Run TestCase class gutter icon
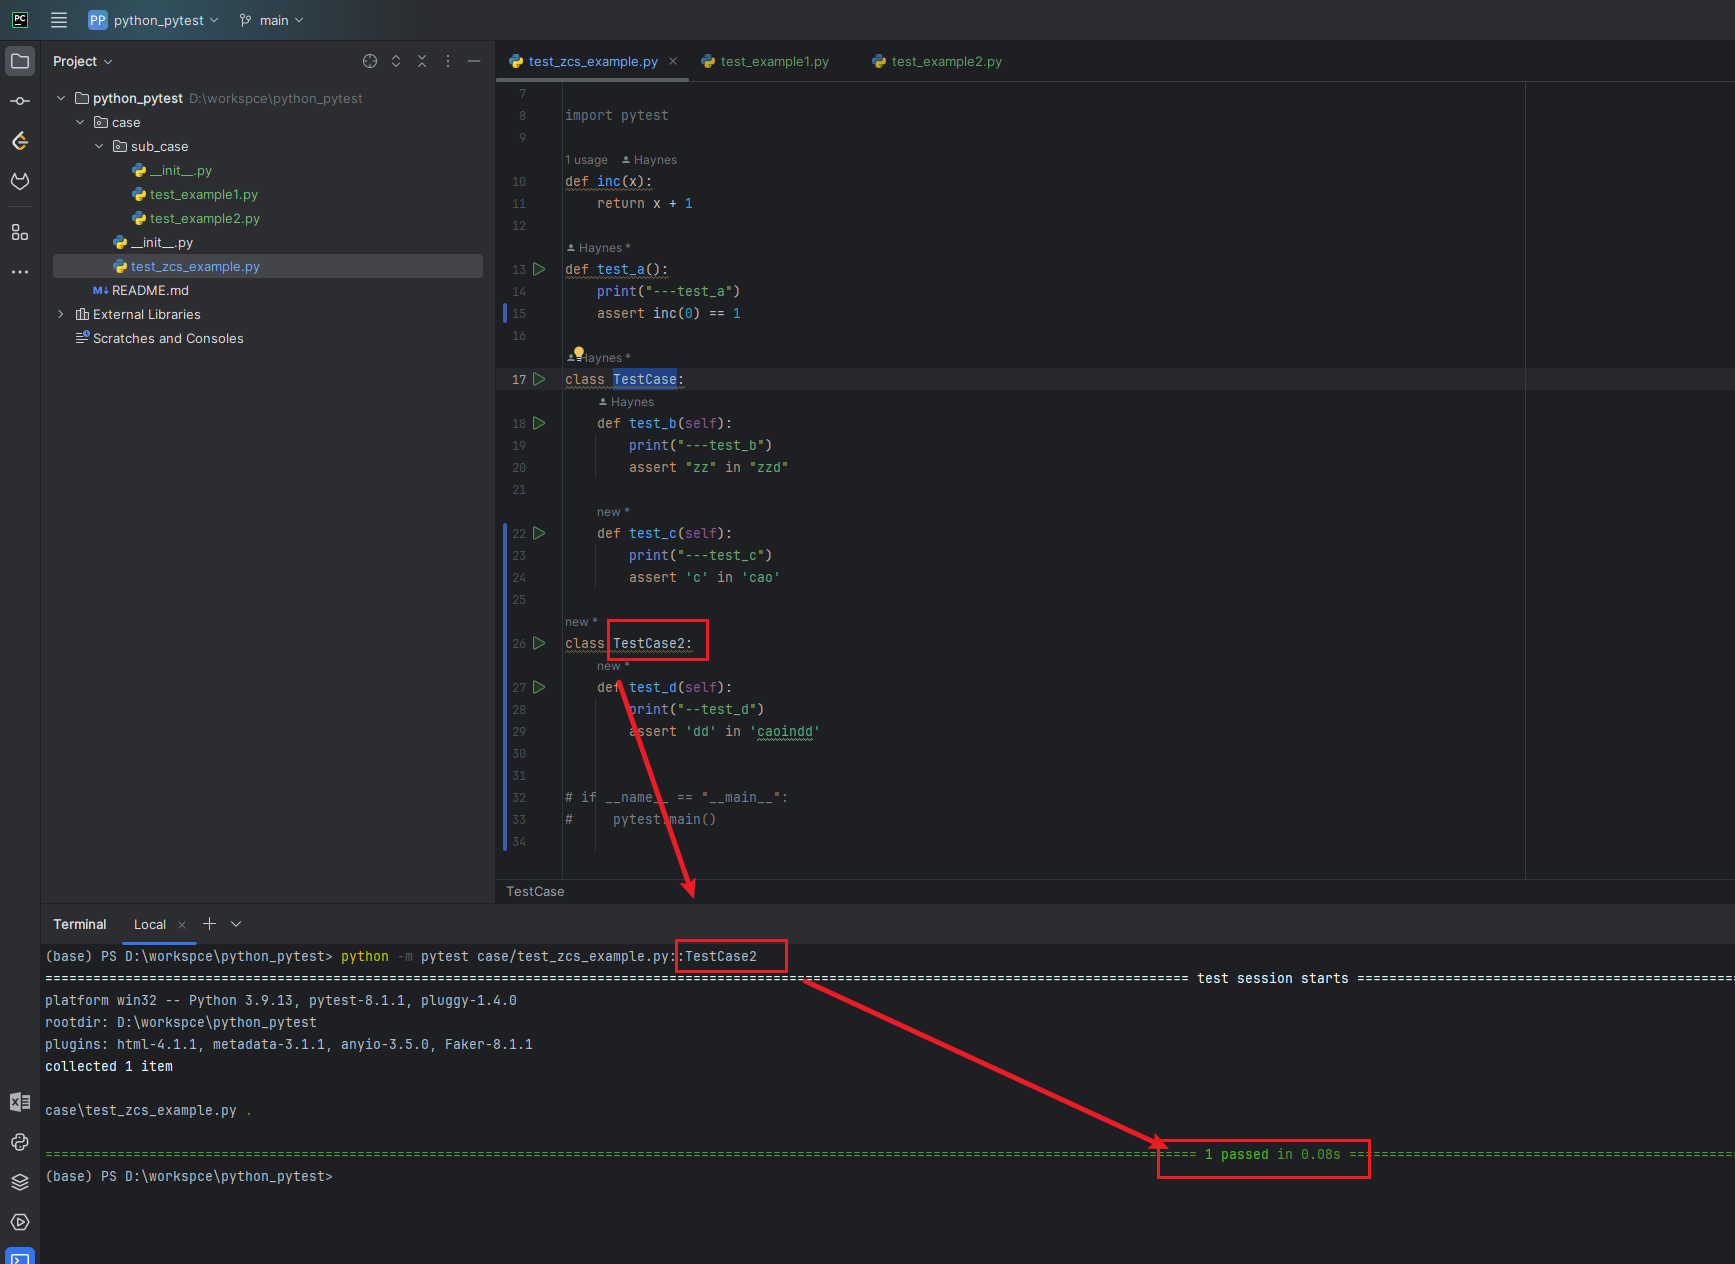 tap(539, 379)
